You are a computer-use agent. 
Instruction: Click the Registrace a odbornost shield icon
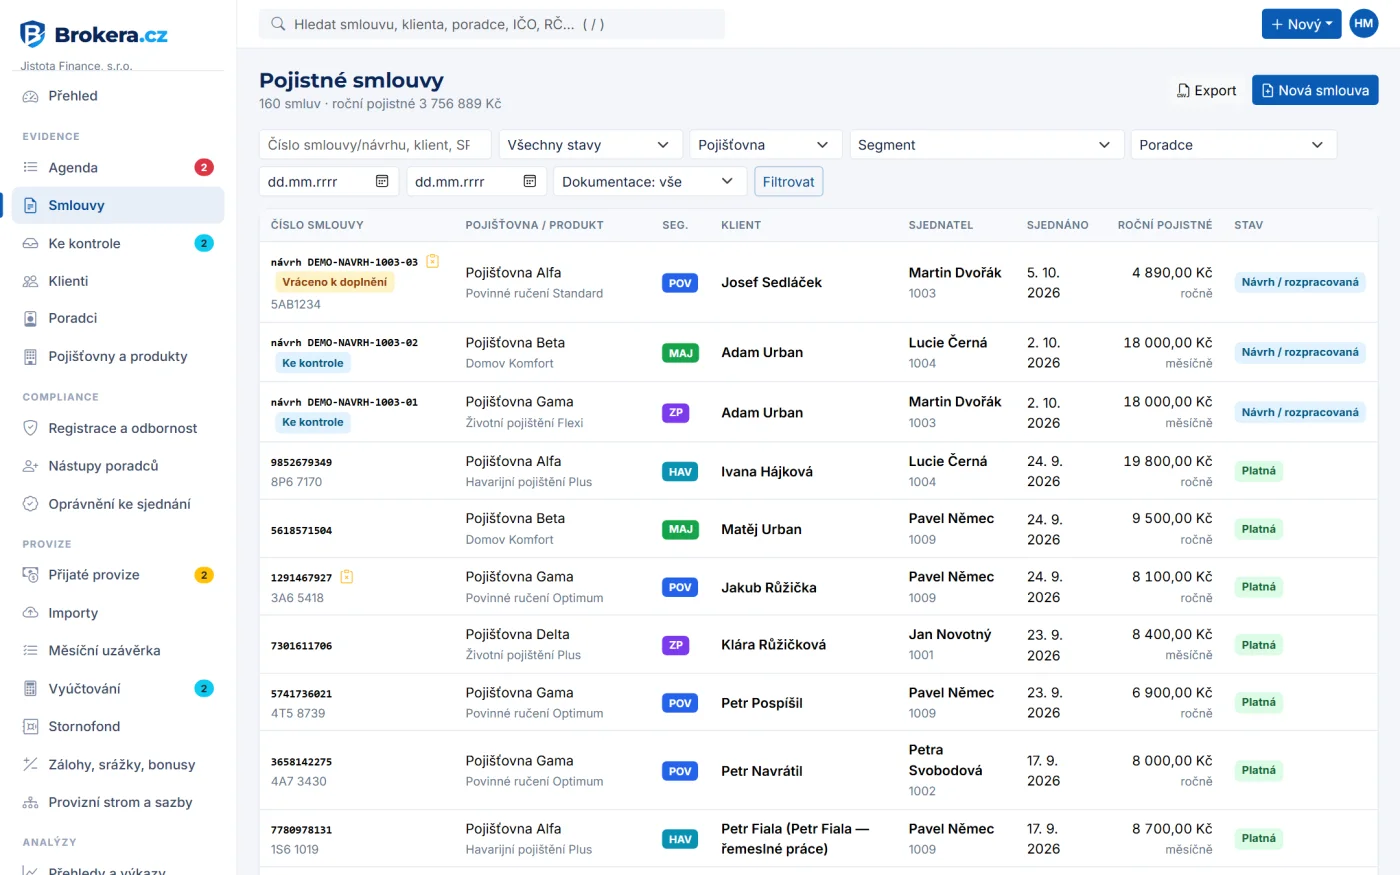click(30, 428)
